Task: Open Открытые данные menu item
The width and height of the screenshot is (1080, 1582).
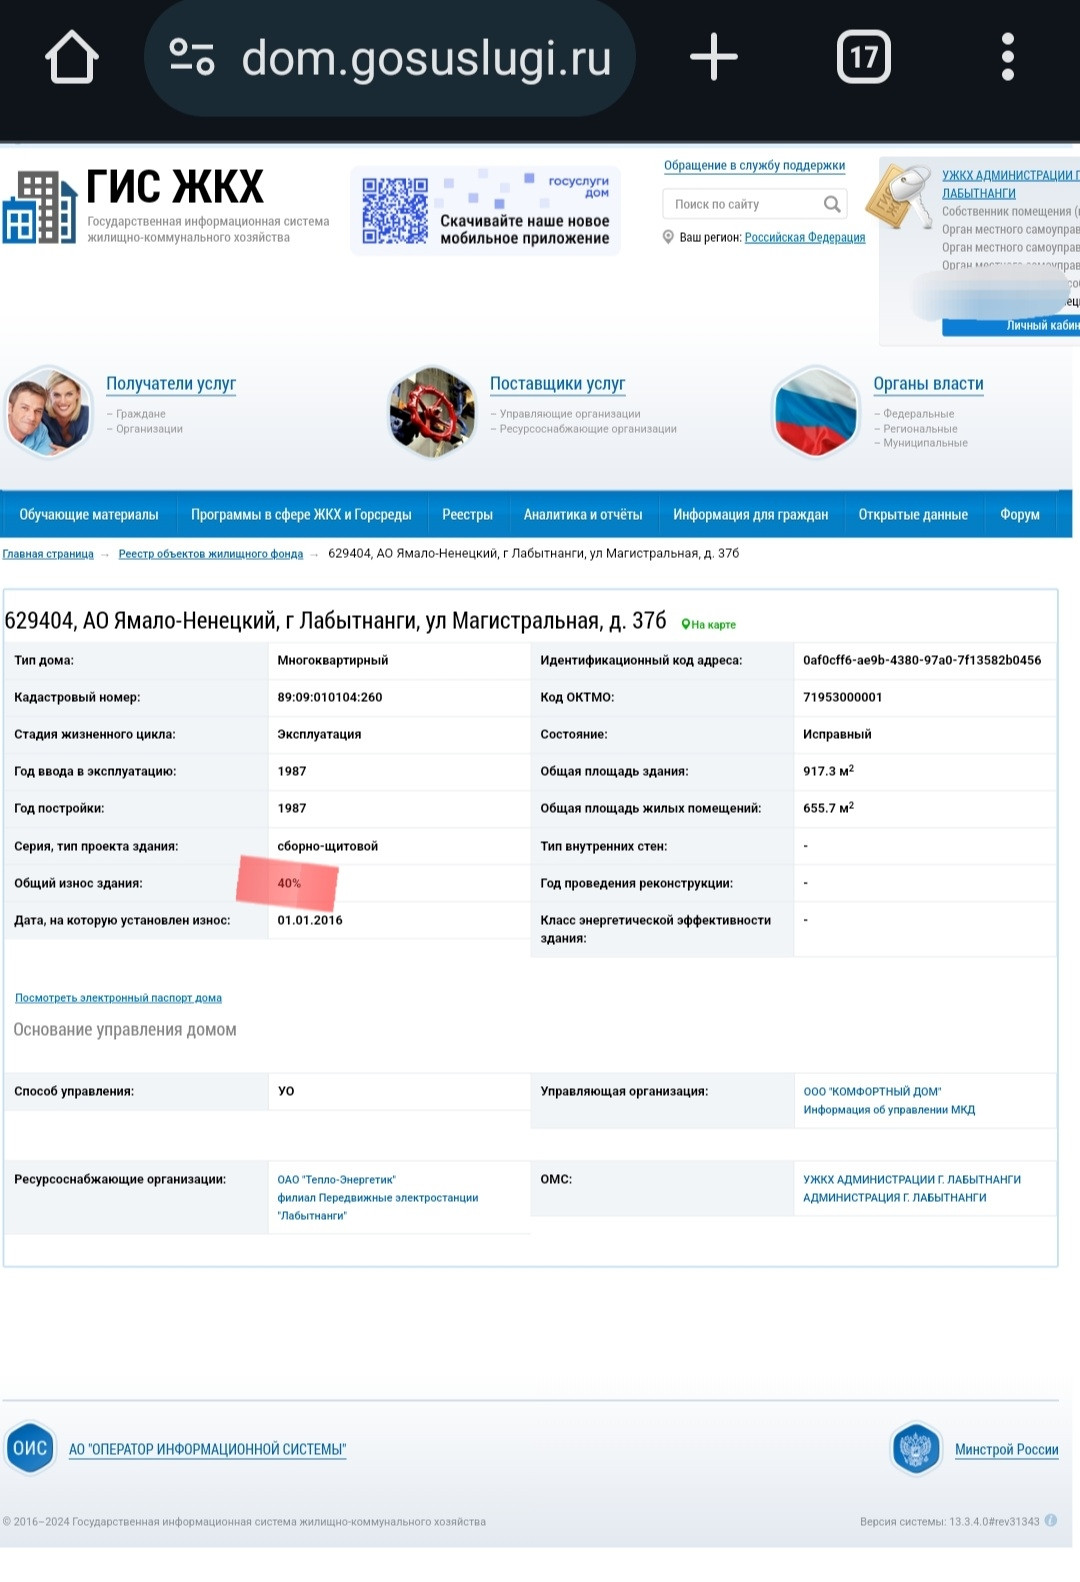Action: (913, 514)
